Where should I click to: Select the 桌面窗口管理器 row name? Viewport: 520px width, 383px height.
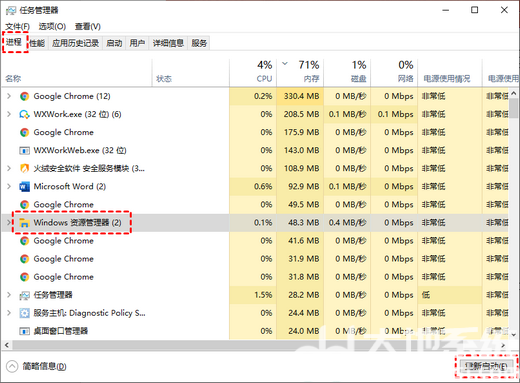pyautogui.click(x=60, y=331)
